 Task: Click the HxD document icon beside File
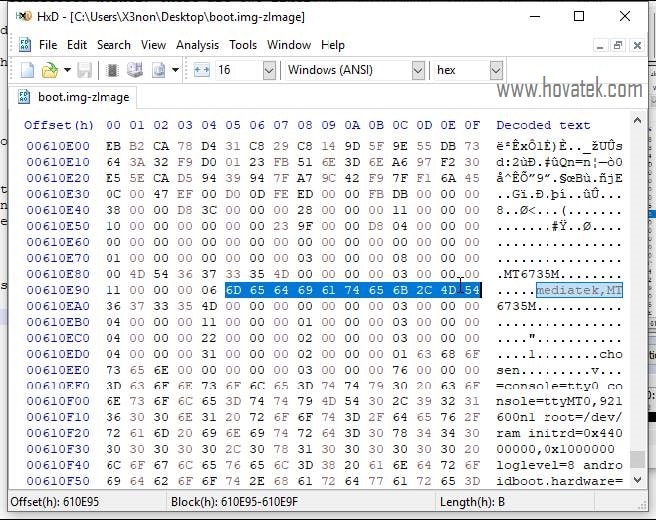click(x=24, y=45)
